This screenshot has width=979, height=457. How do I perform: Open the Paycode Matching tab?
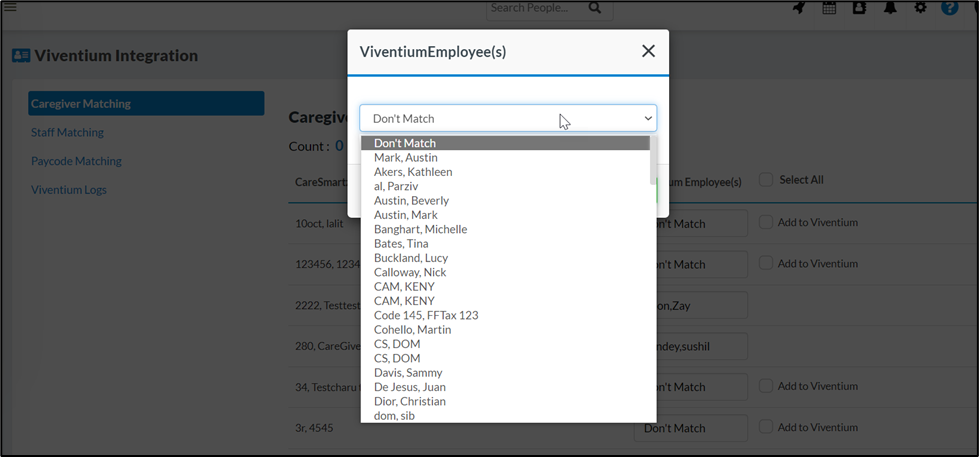(x=76, y=161)
